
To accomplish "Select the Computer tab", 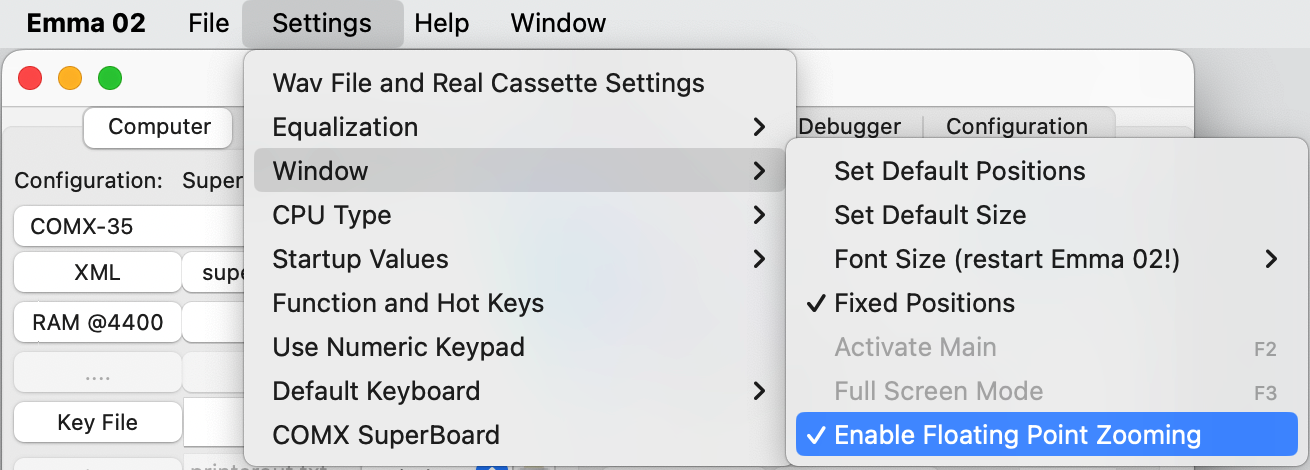I will (159, 127).
